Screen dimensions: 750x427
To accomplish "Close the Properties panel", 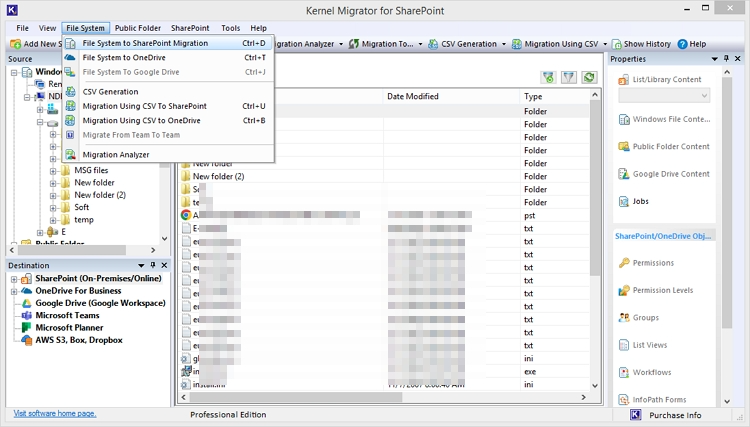I will click(x=737, y=59).
